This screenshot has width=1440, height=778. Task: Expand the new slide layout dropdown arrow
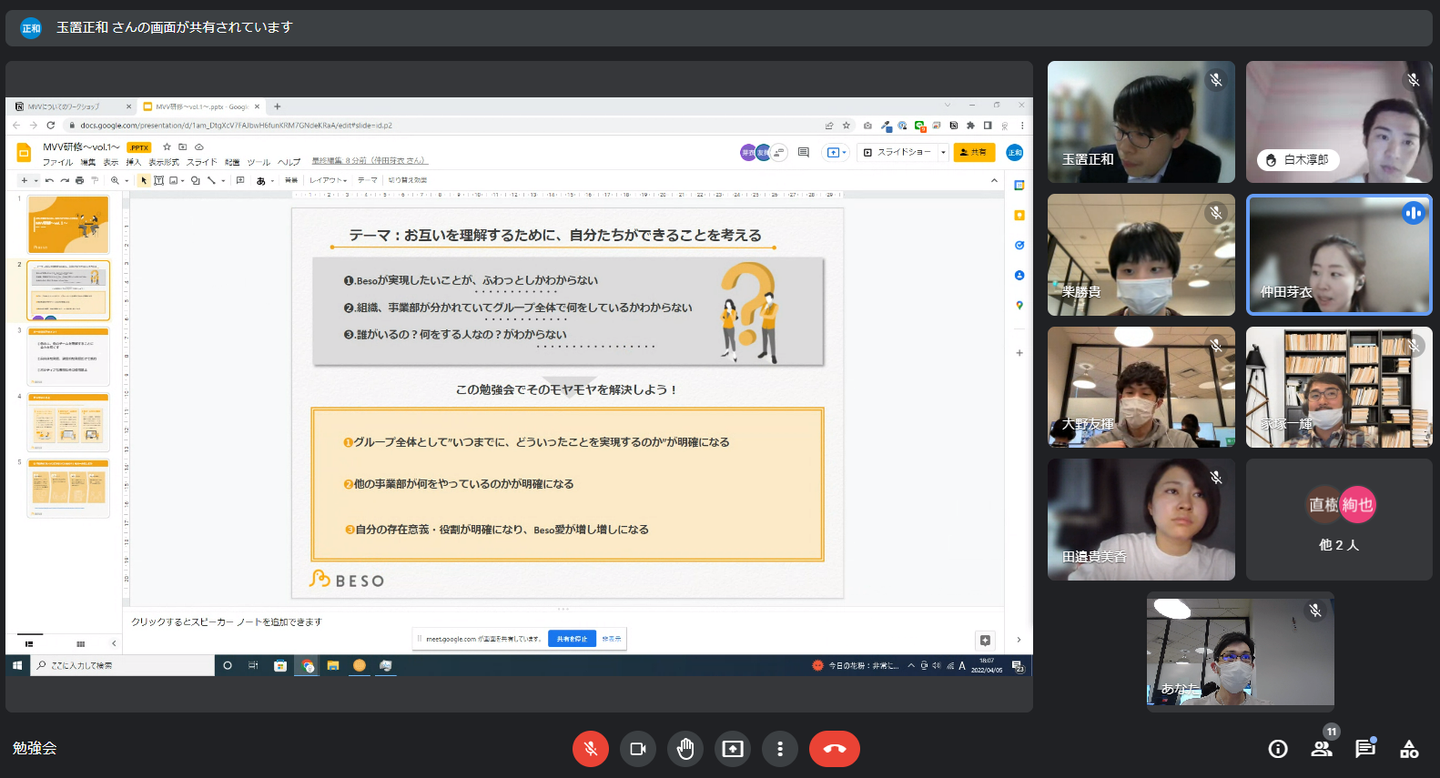click(x=36, y=180)
